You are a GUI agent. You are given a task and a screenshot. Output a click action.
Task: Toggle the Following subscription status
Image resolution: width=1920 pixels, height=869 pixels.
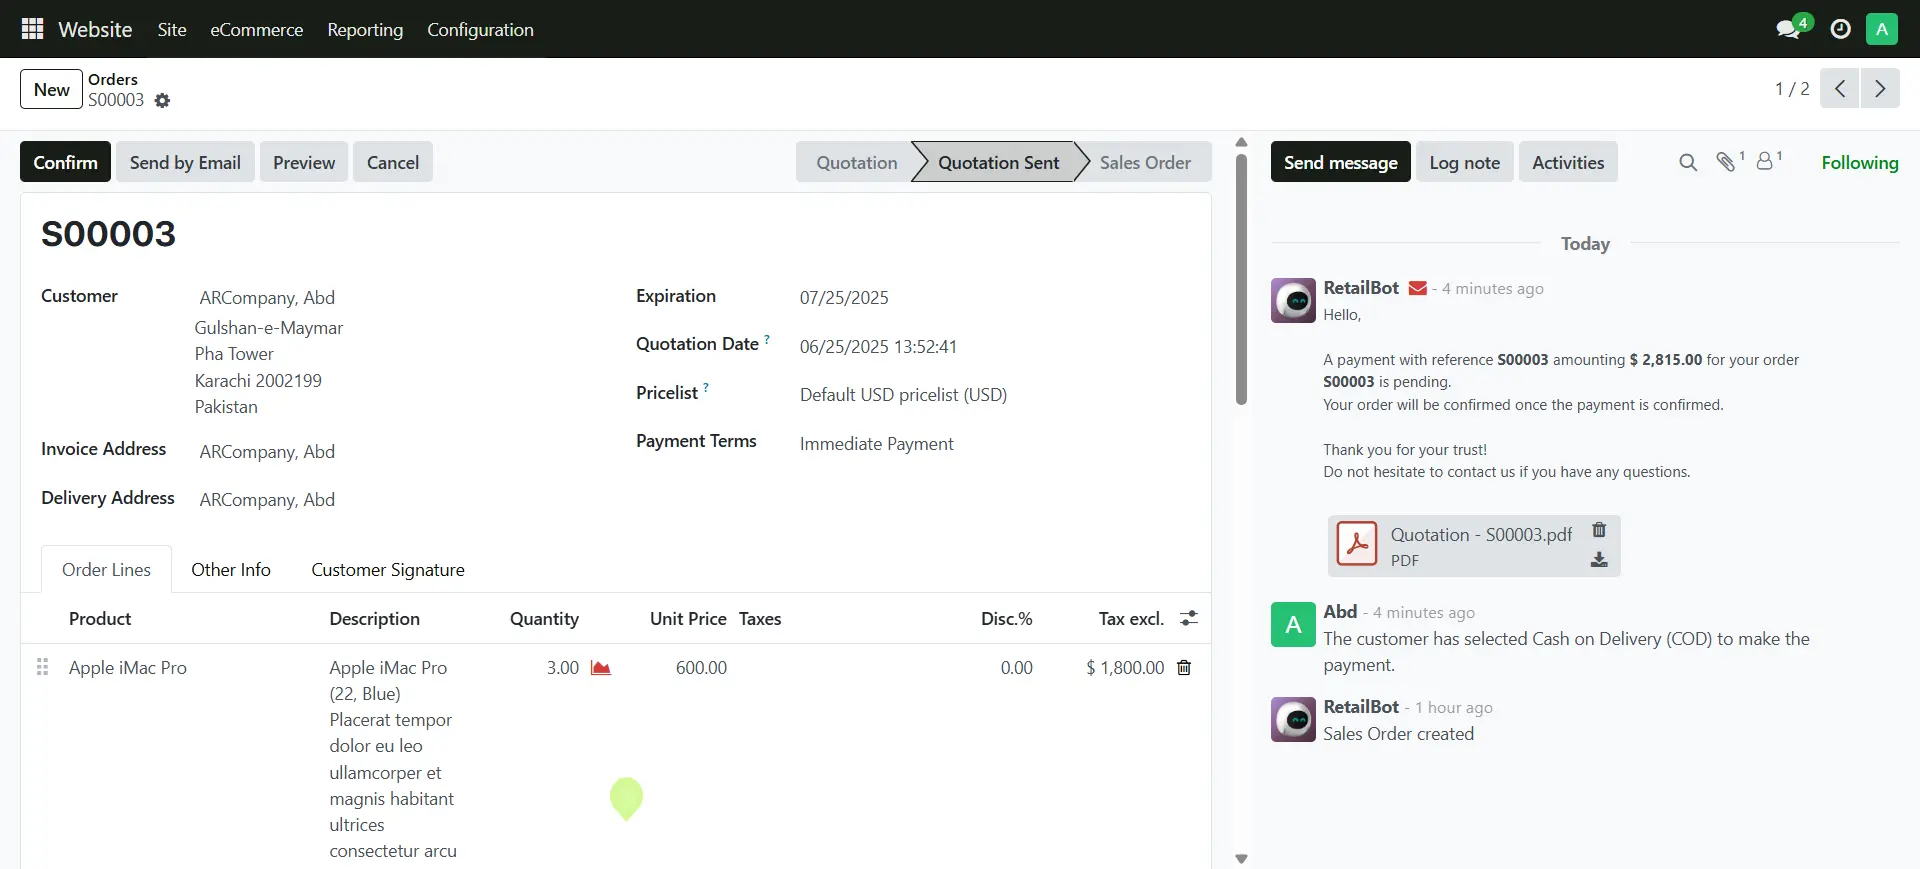(1859, 162)
